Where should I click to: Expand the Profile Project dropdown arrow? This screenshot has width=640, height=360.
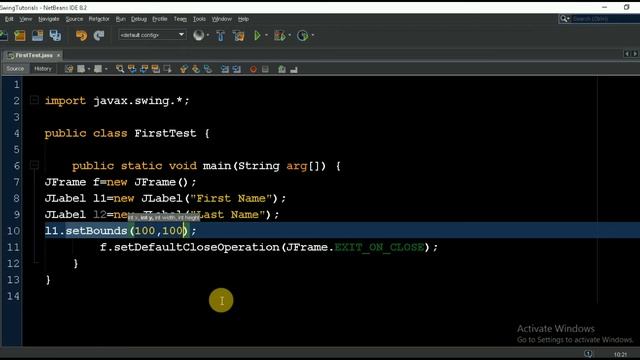pos(313,35)
